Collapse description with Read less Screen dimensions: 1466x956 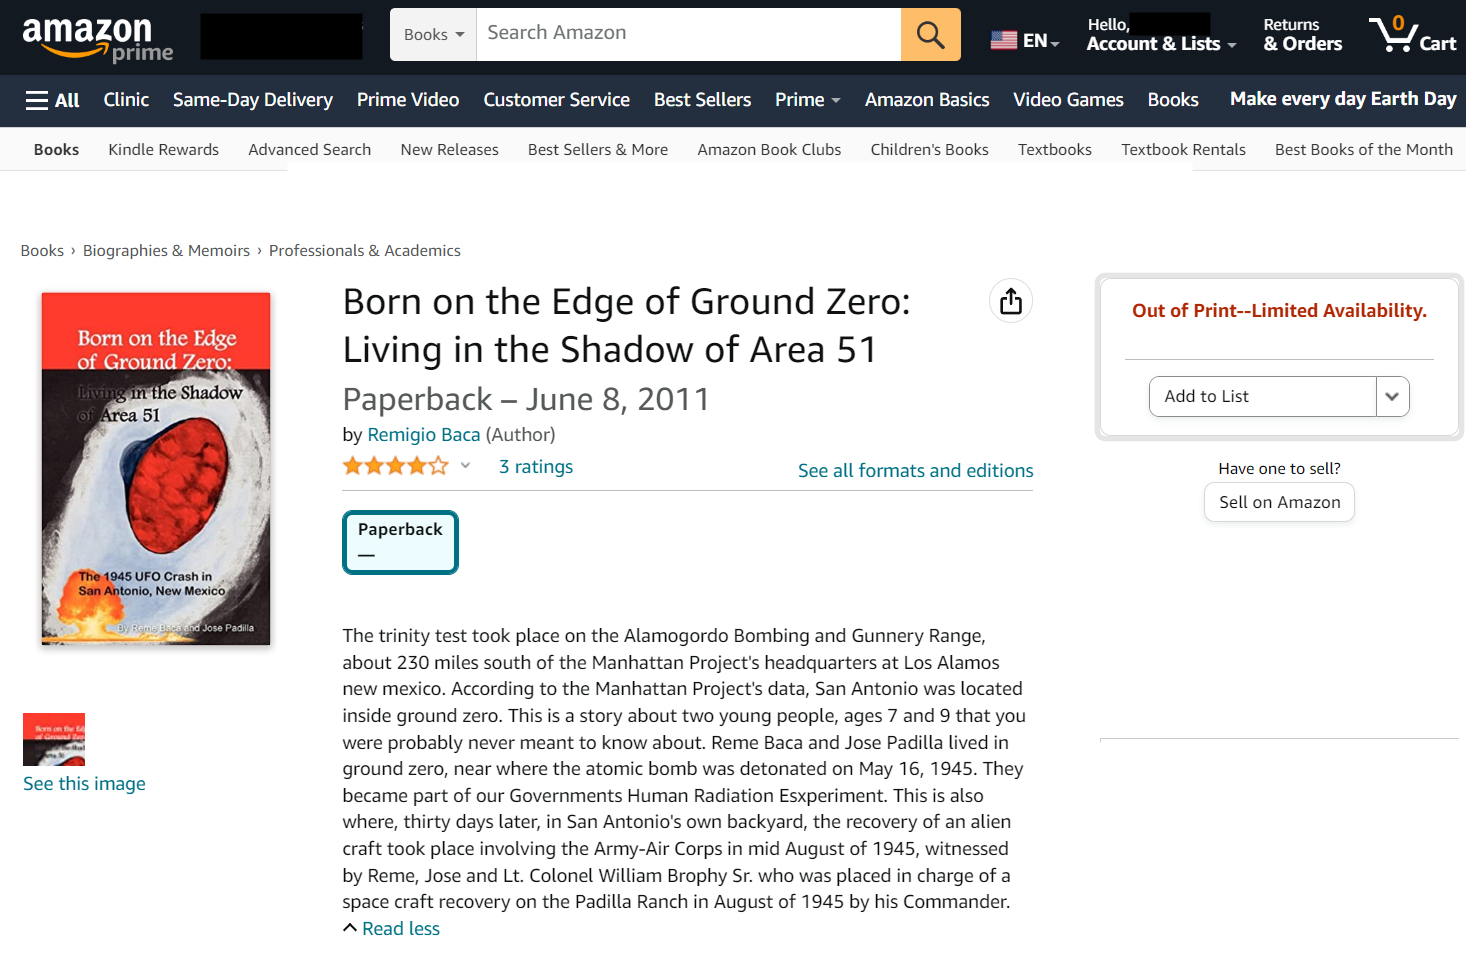tap(400, 929)
